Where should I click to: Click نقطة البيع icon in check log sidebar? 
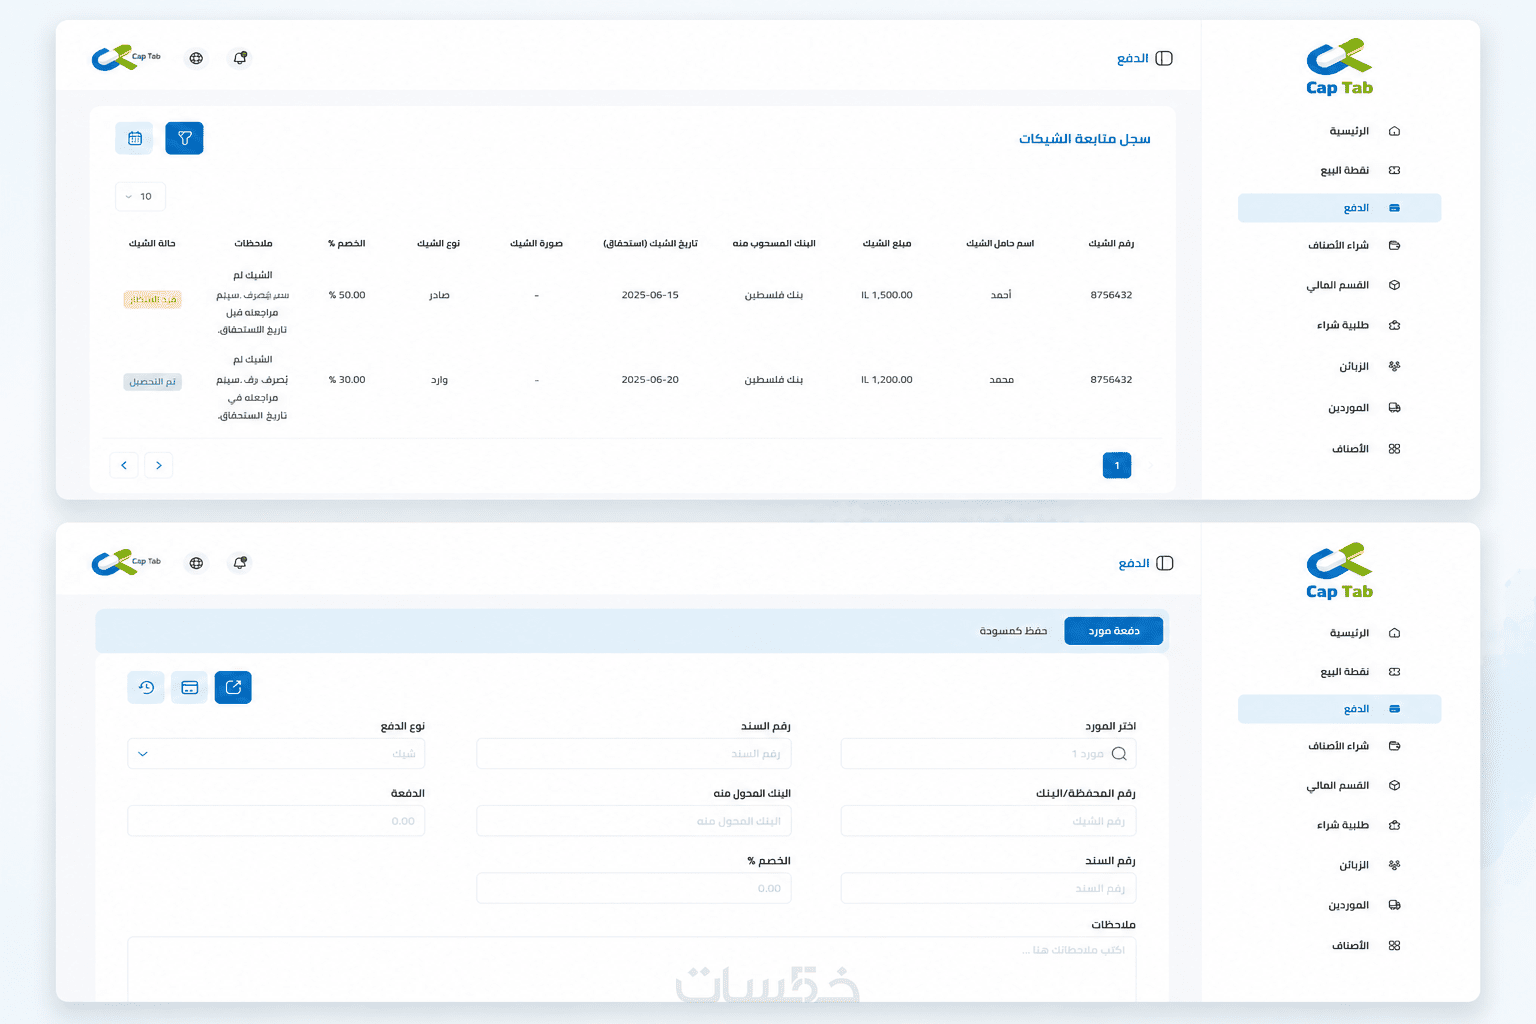pos(1395,170)
